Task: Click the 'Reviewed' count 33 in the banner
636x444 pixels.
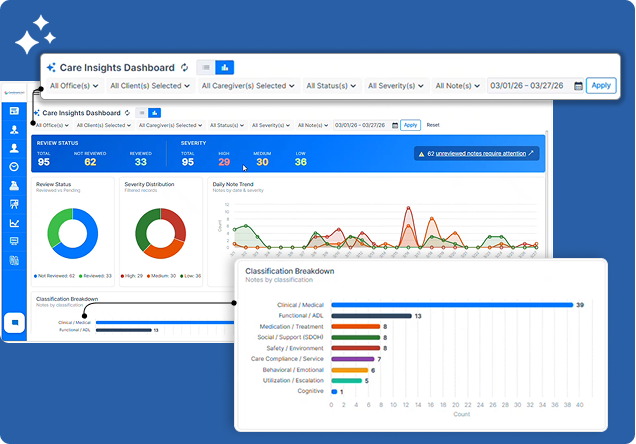Action: pos(140,162)
